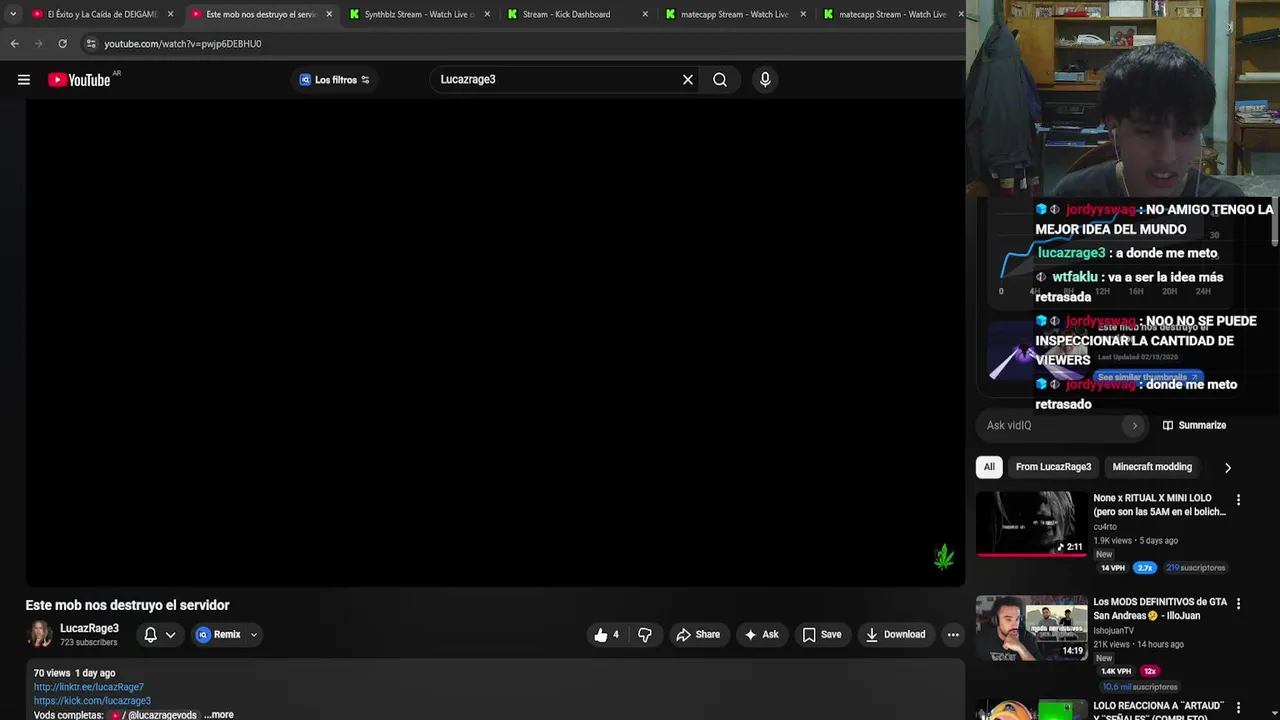Close the Synthblz Stream tab
Image resolution: width=1280 pixels, height=720 pixels.
[487, 14]
